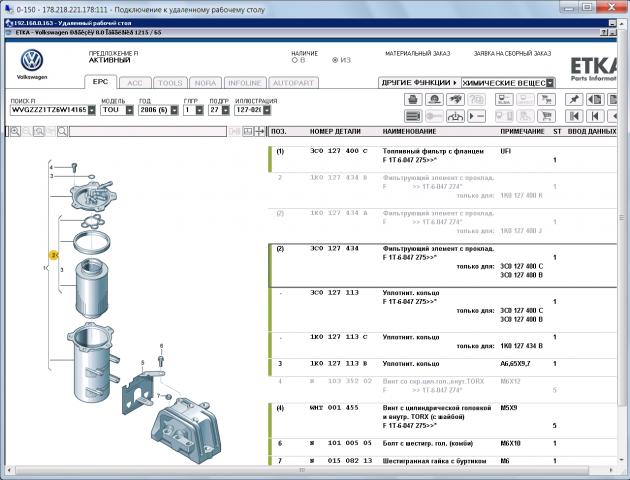The height and width of the screenshot is (480, 630).
Task: Select part number 3C0 127 113
Action: 334,293
